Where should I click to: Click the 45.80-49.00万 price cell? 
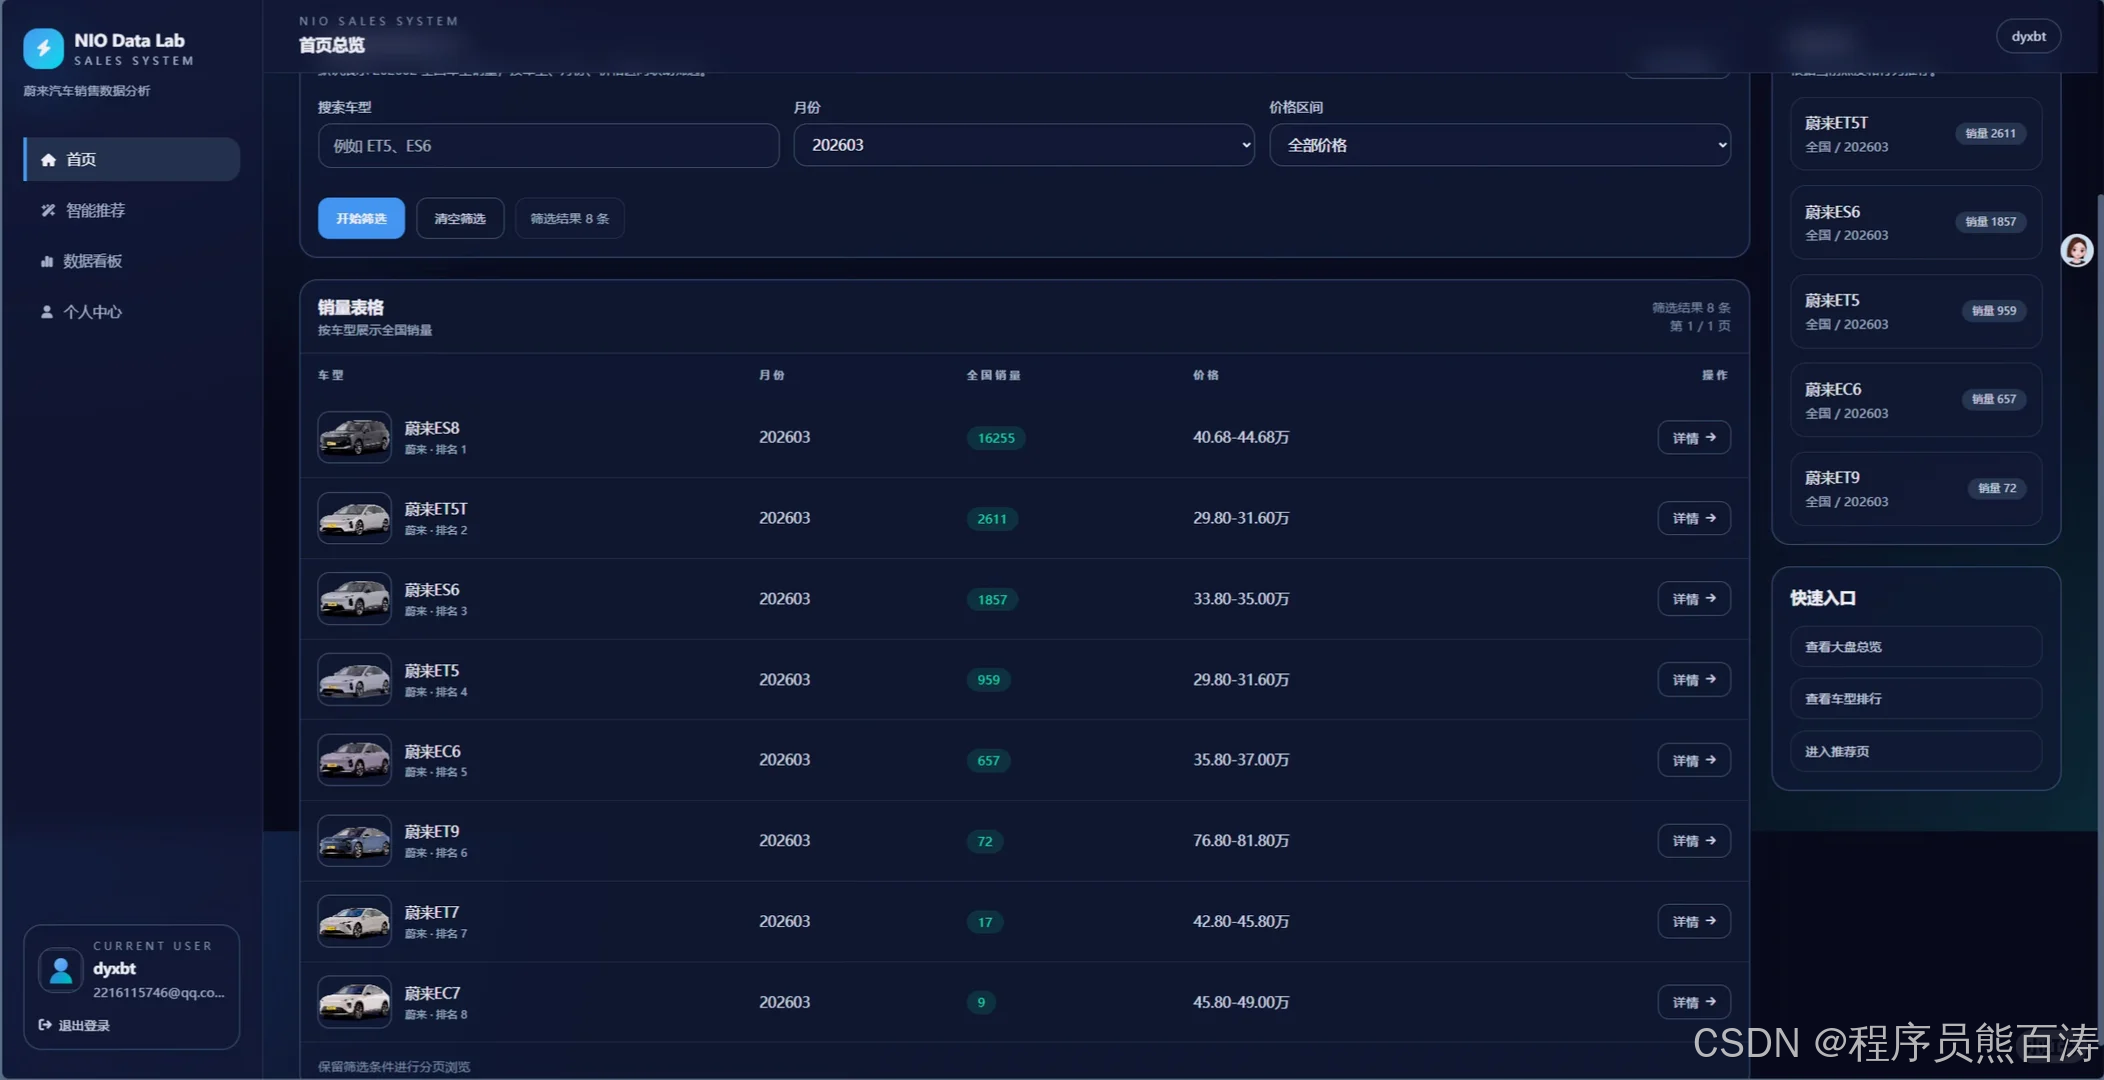coord(1241,1002)
